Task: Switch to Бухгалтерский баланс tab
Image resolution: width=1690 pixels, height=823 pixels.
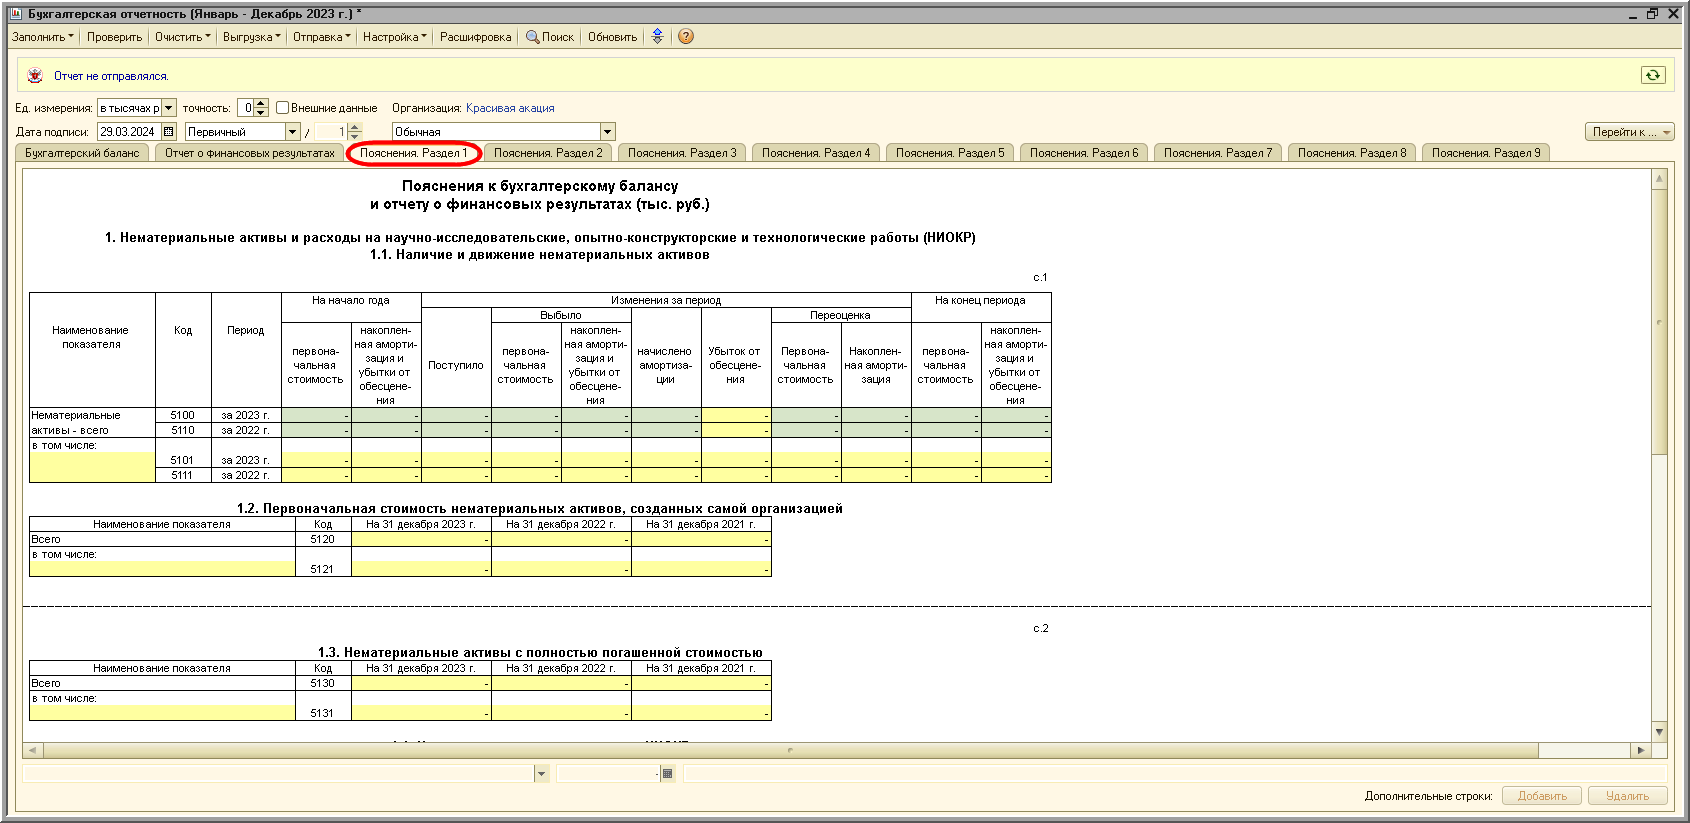Action: (82, 153)
